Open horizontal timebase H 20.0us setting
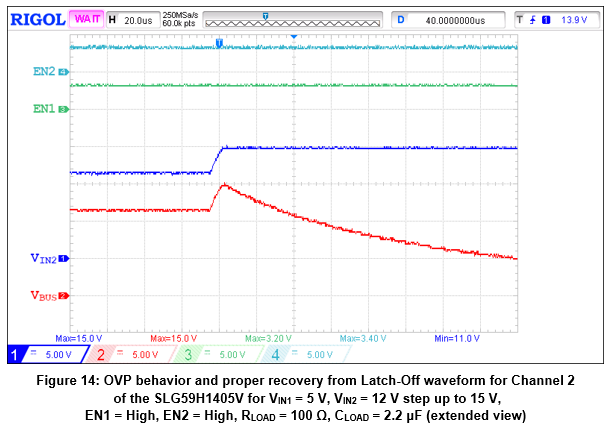The width and height of the screenshot is (610, 430). coord(130,19)
